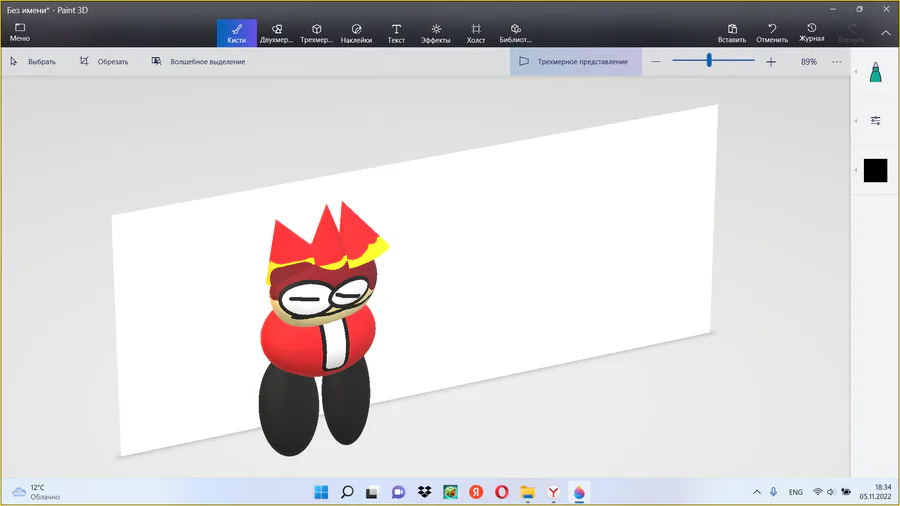Click the zoom slider handle

[x=709, y=60]
